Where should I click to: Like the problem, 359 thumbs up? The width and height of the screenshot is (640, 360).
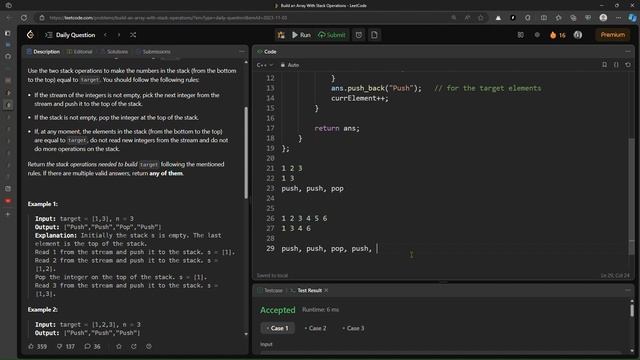coord(38,347)
